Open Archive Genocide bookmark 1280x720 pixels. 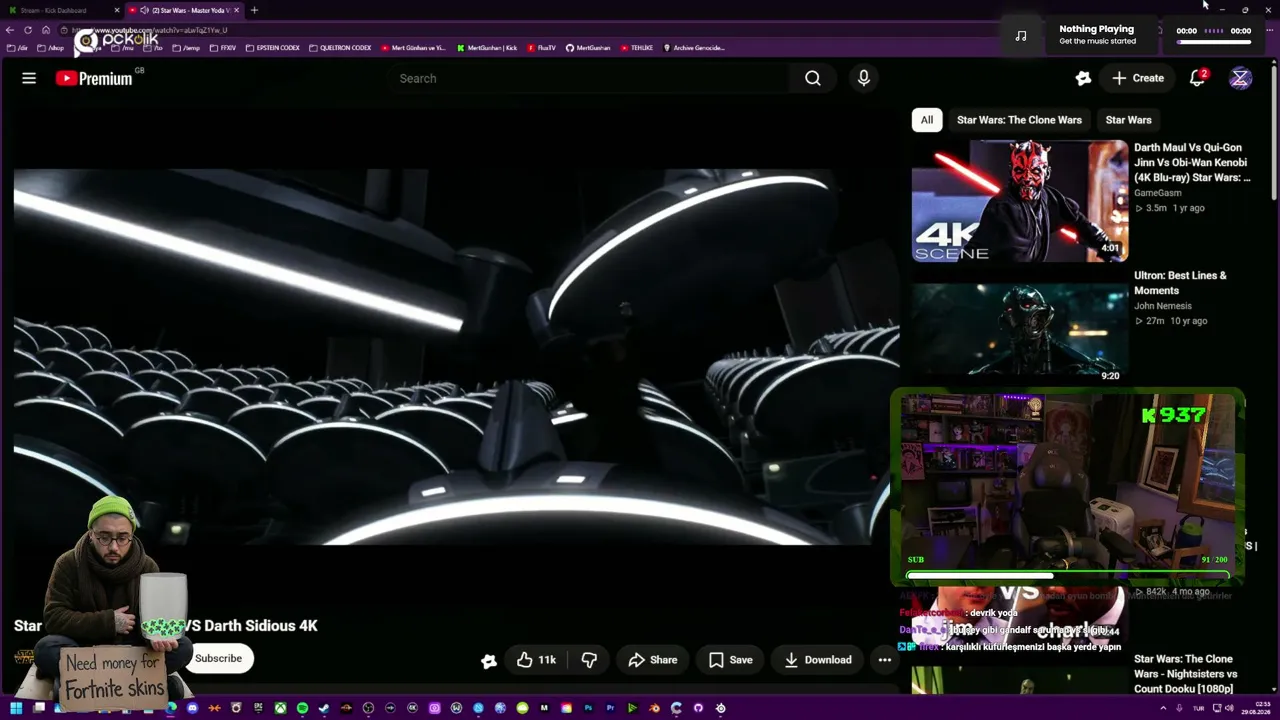[694, 48]
